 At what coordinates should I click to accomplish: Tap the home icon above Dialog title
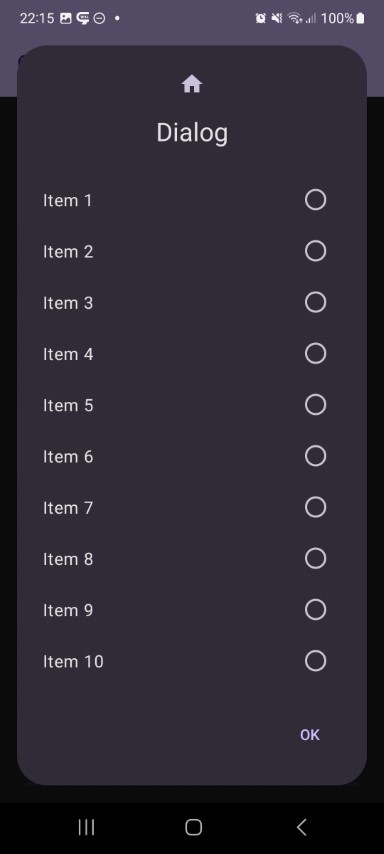[x=192, y=84]
